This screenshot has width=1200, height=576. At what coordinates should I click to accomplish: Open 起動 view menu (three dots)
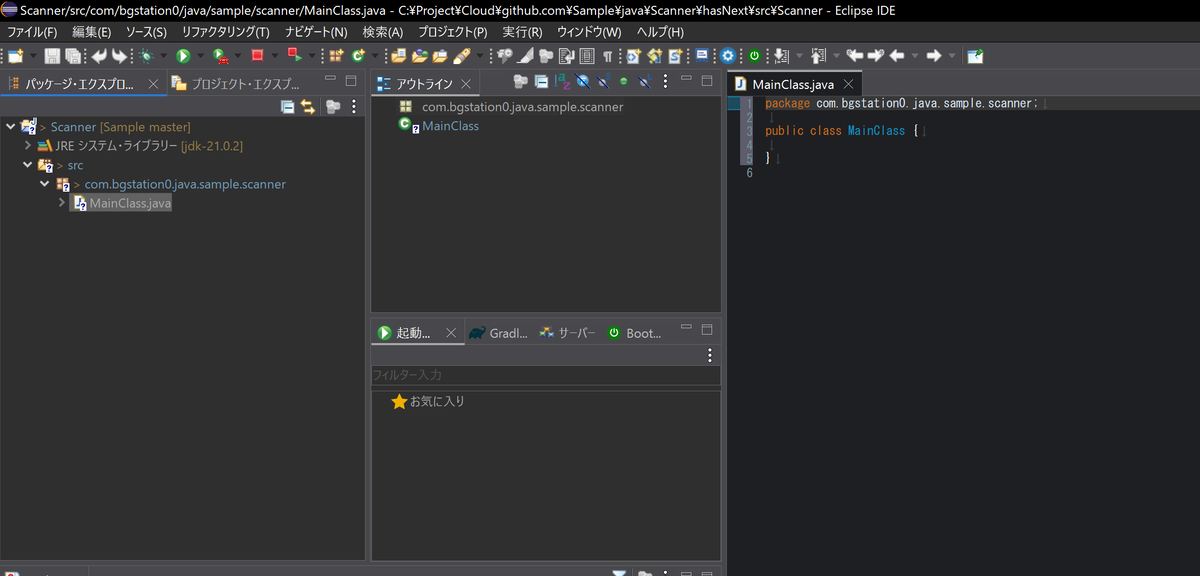710,355
